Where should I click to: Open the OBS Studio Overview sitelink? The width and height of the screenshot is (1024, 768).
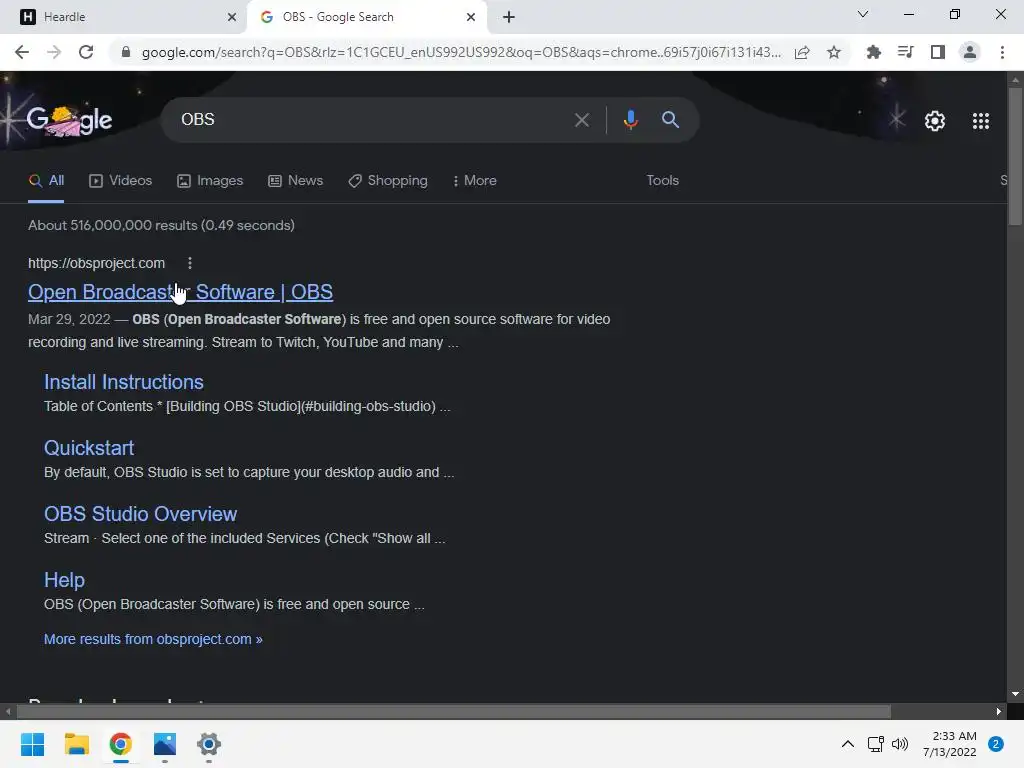140,514
